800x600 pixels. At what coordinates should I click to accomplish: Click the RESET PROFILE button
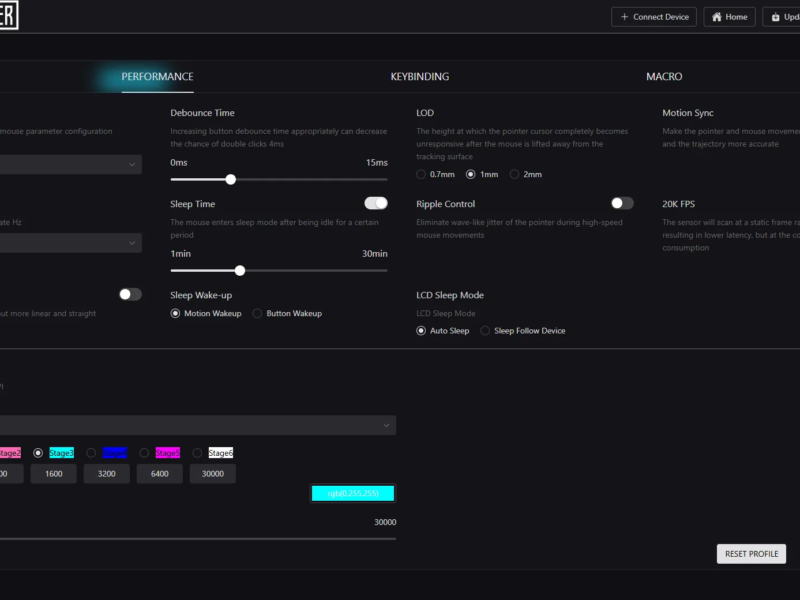[x=751, y=554]
